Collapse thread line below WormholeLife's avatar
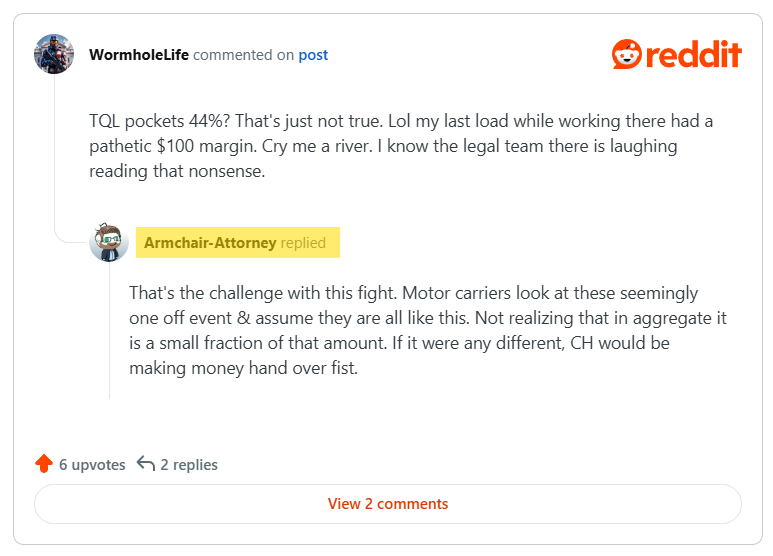 tap(54, 150)
